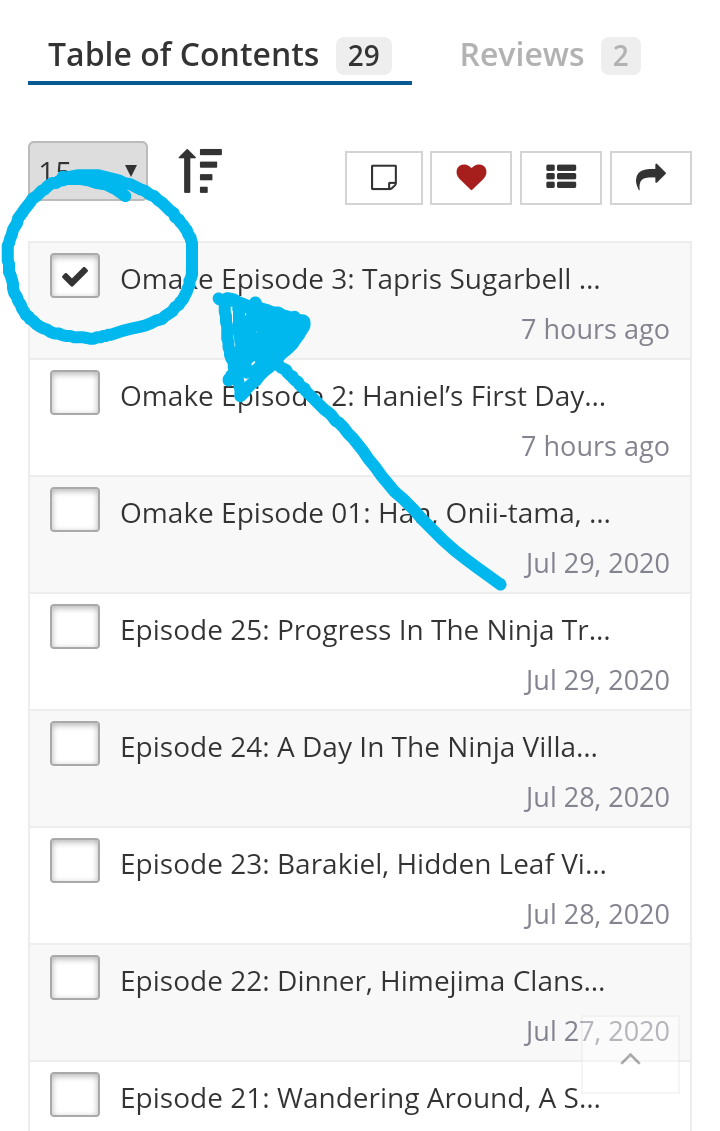Click the sort order icon
The width and height of the screenshot is (720, 1131).
pos(200,171)
